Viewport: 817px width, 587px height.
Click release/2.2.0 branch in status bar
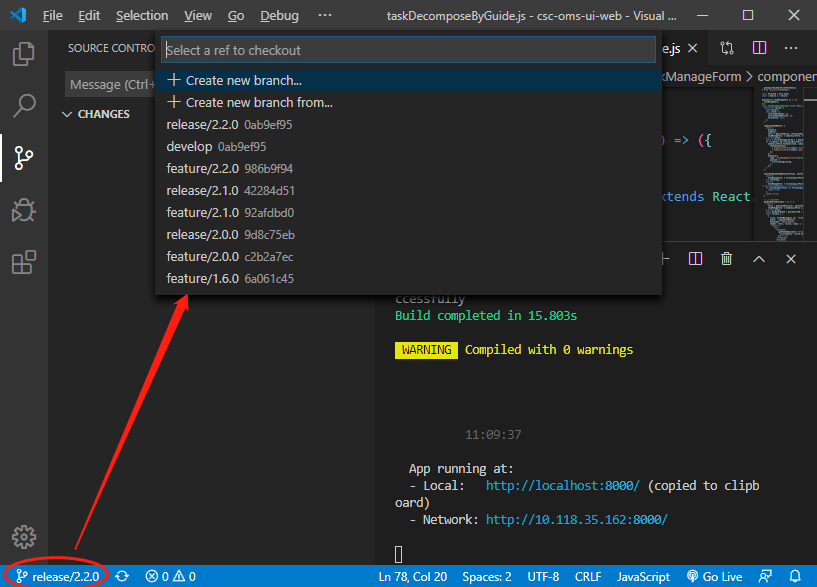57,576
